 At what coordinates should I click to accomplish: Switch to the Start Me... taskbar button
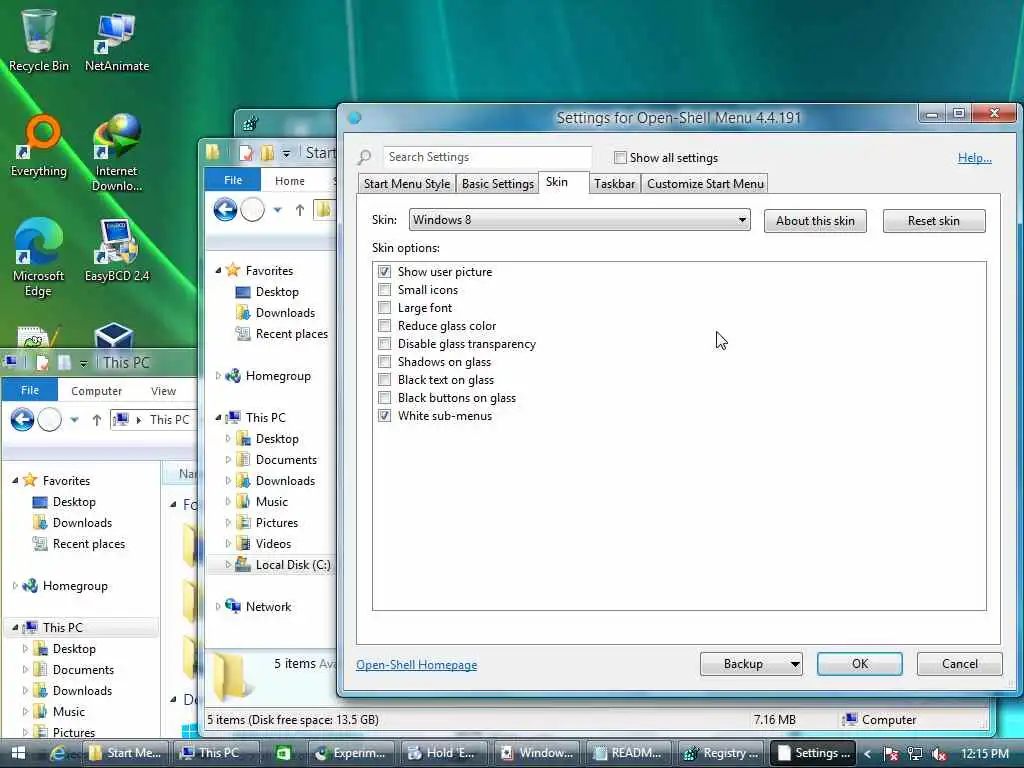pos(126,753)
